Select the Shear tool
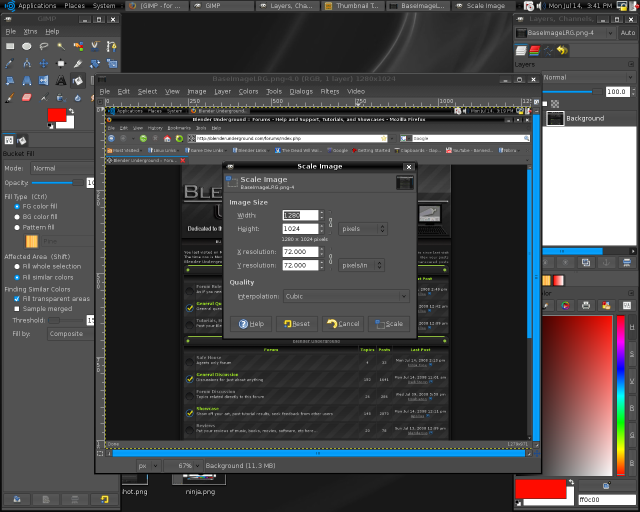 (10, 80)
